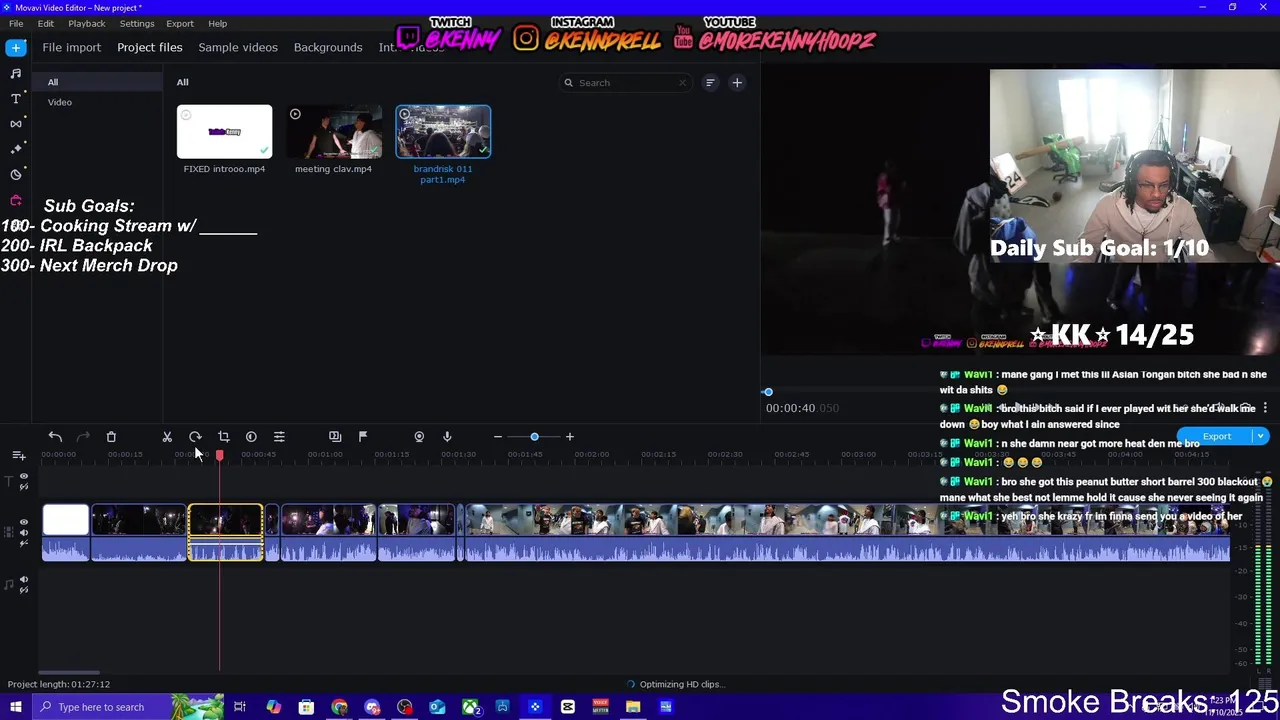
Task: Open the Export menu in menu bar
Action: coord(180,23)
